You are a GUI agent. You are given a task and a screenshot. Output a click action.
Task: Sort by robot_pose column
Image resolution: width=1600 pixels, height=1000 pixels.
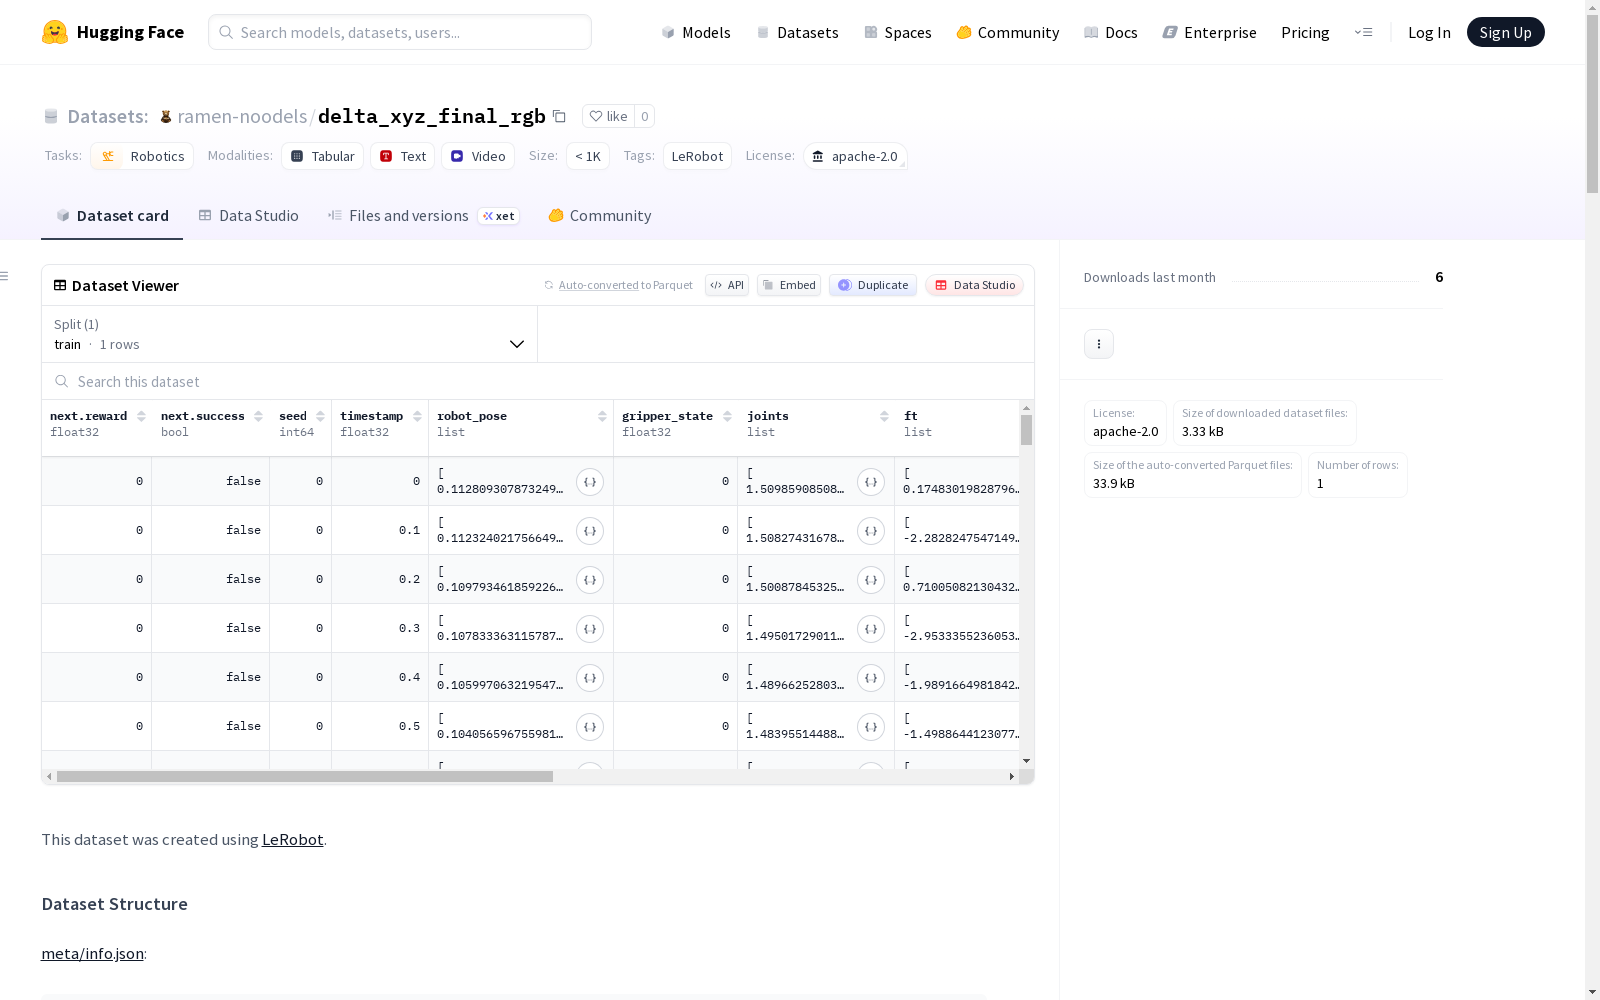click(602, 416)
